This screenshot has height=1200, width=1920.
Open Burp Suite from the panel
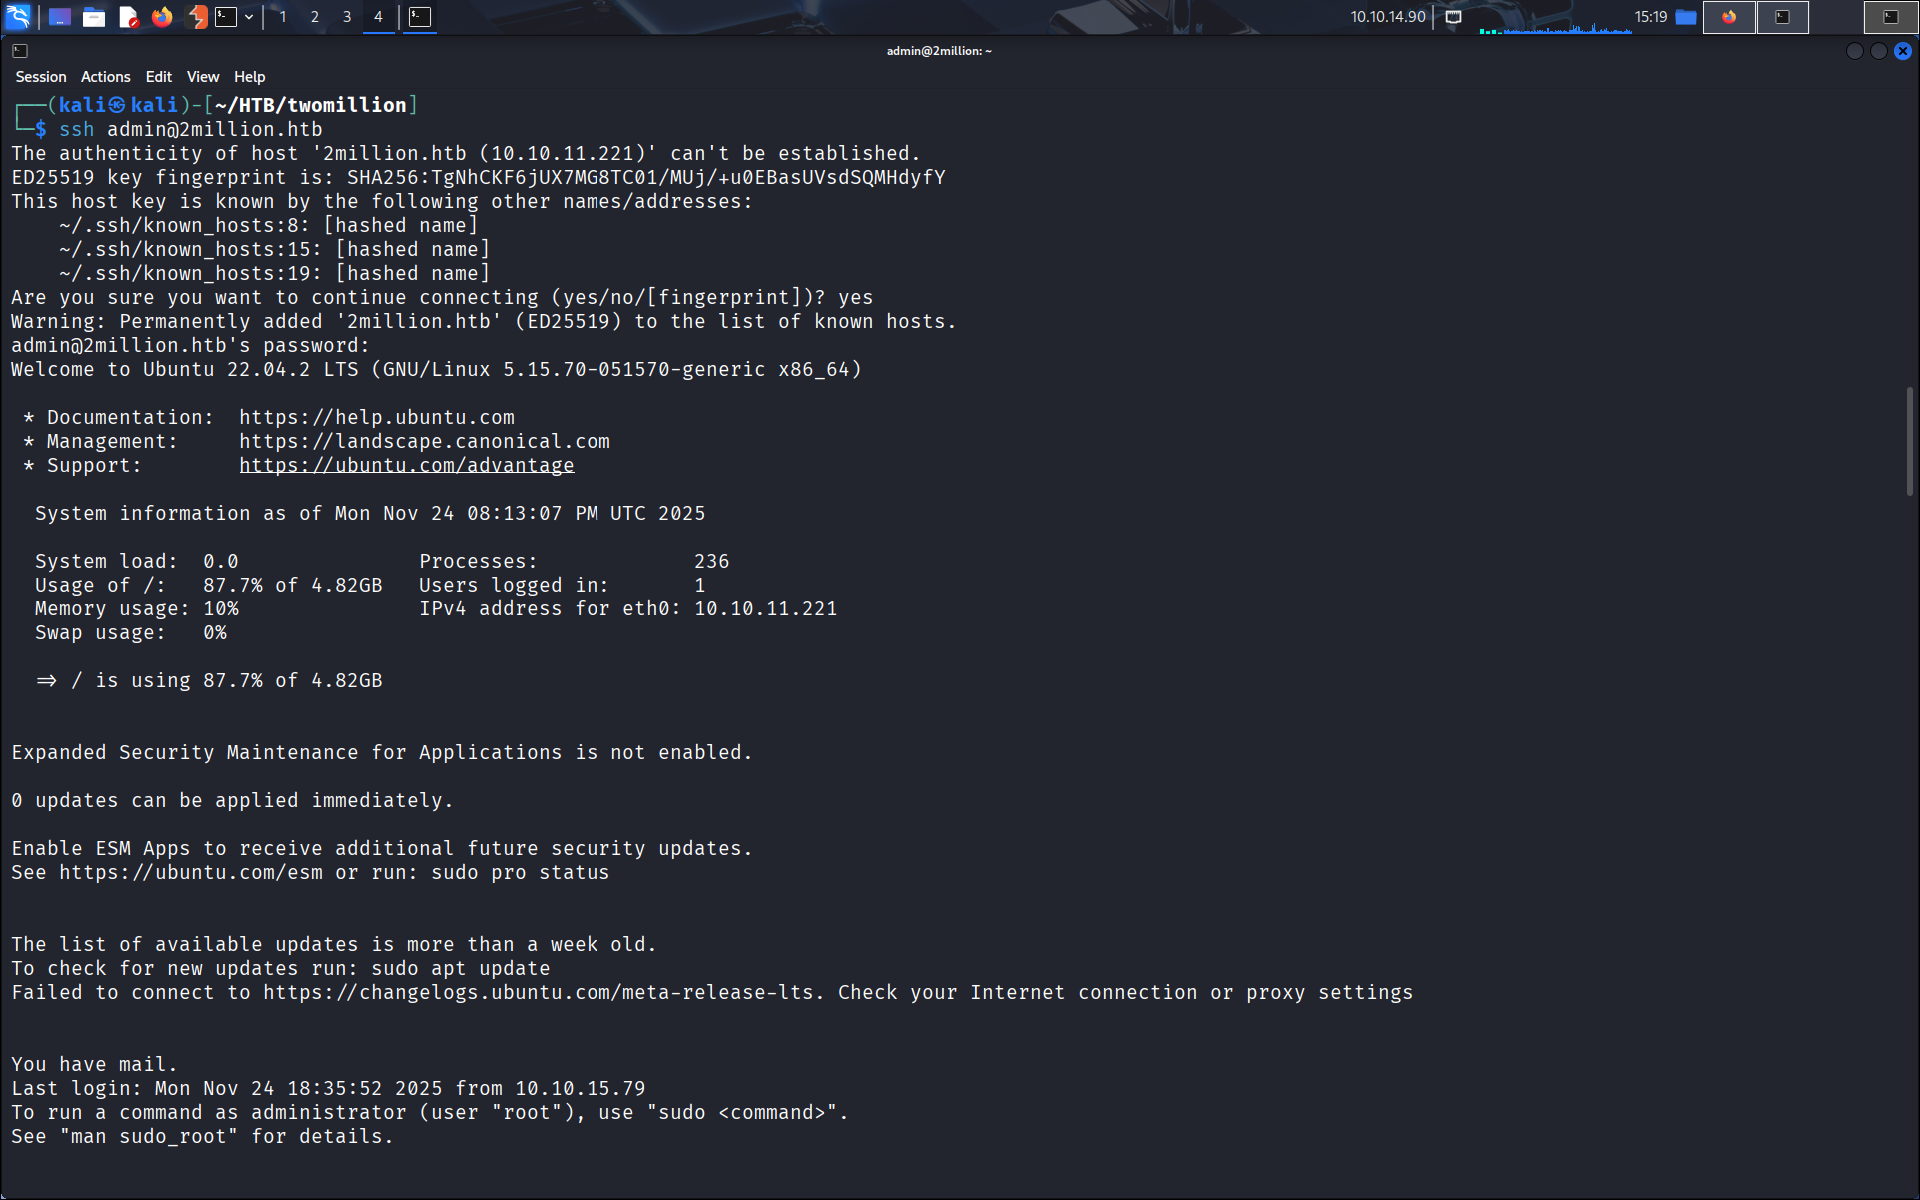(197, 17)
